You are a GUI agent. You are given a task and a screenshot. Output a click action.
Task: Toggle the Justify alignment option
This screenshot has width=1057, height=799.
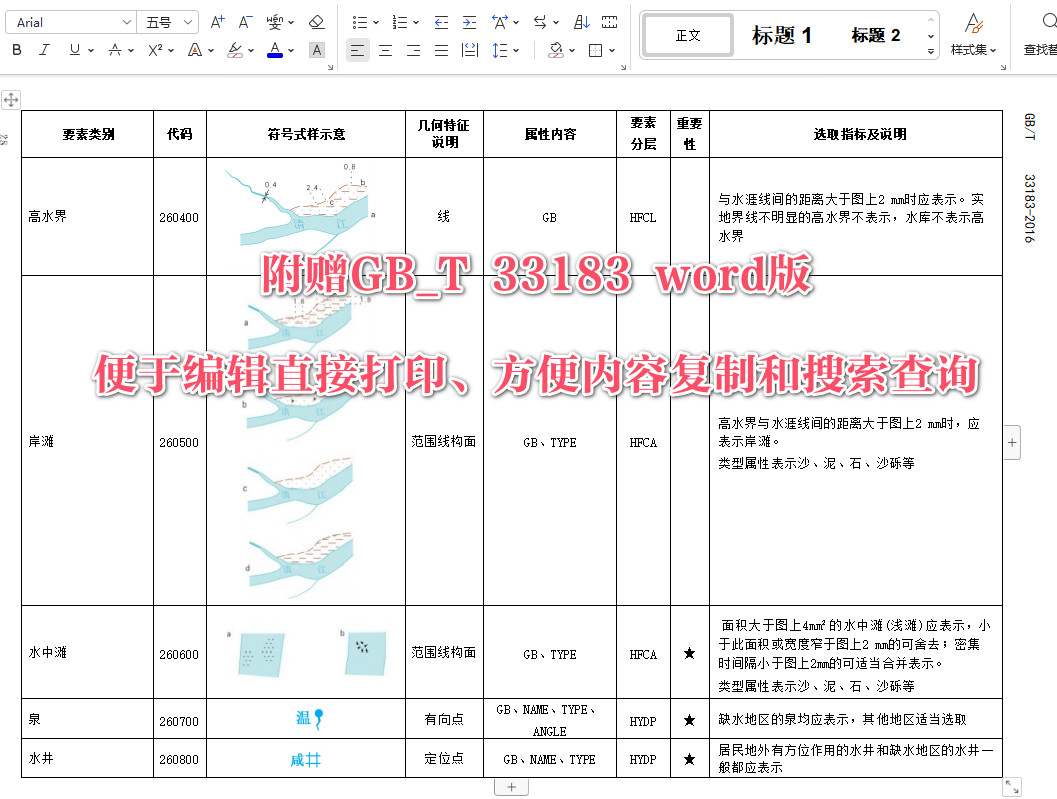pos(441,50)
